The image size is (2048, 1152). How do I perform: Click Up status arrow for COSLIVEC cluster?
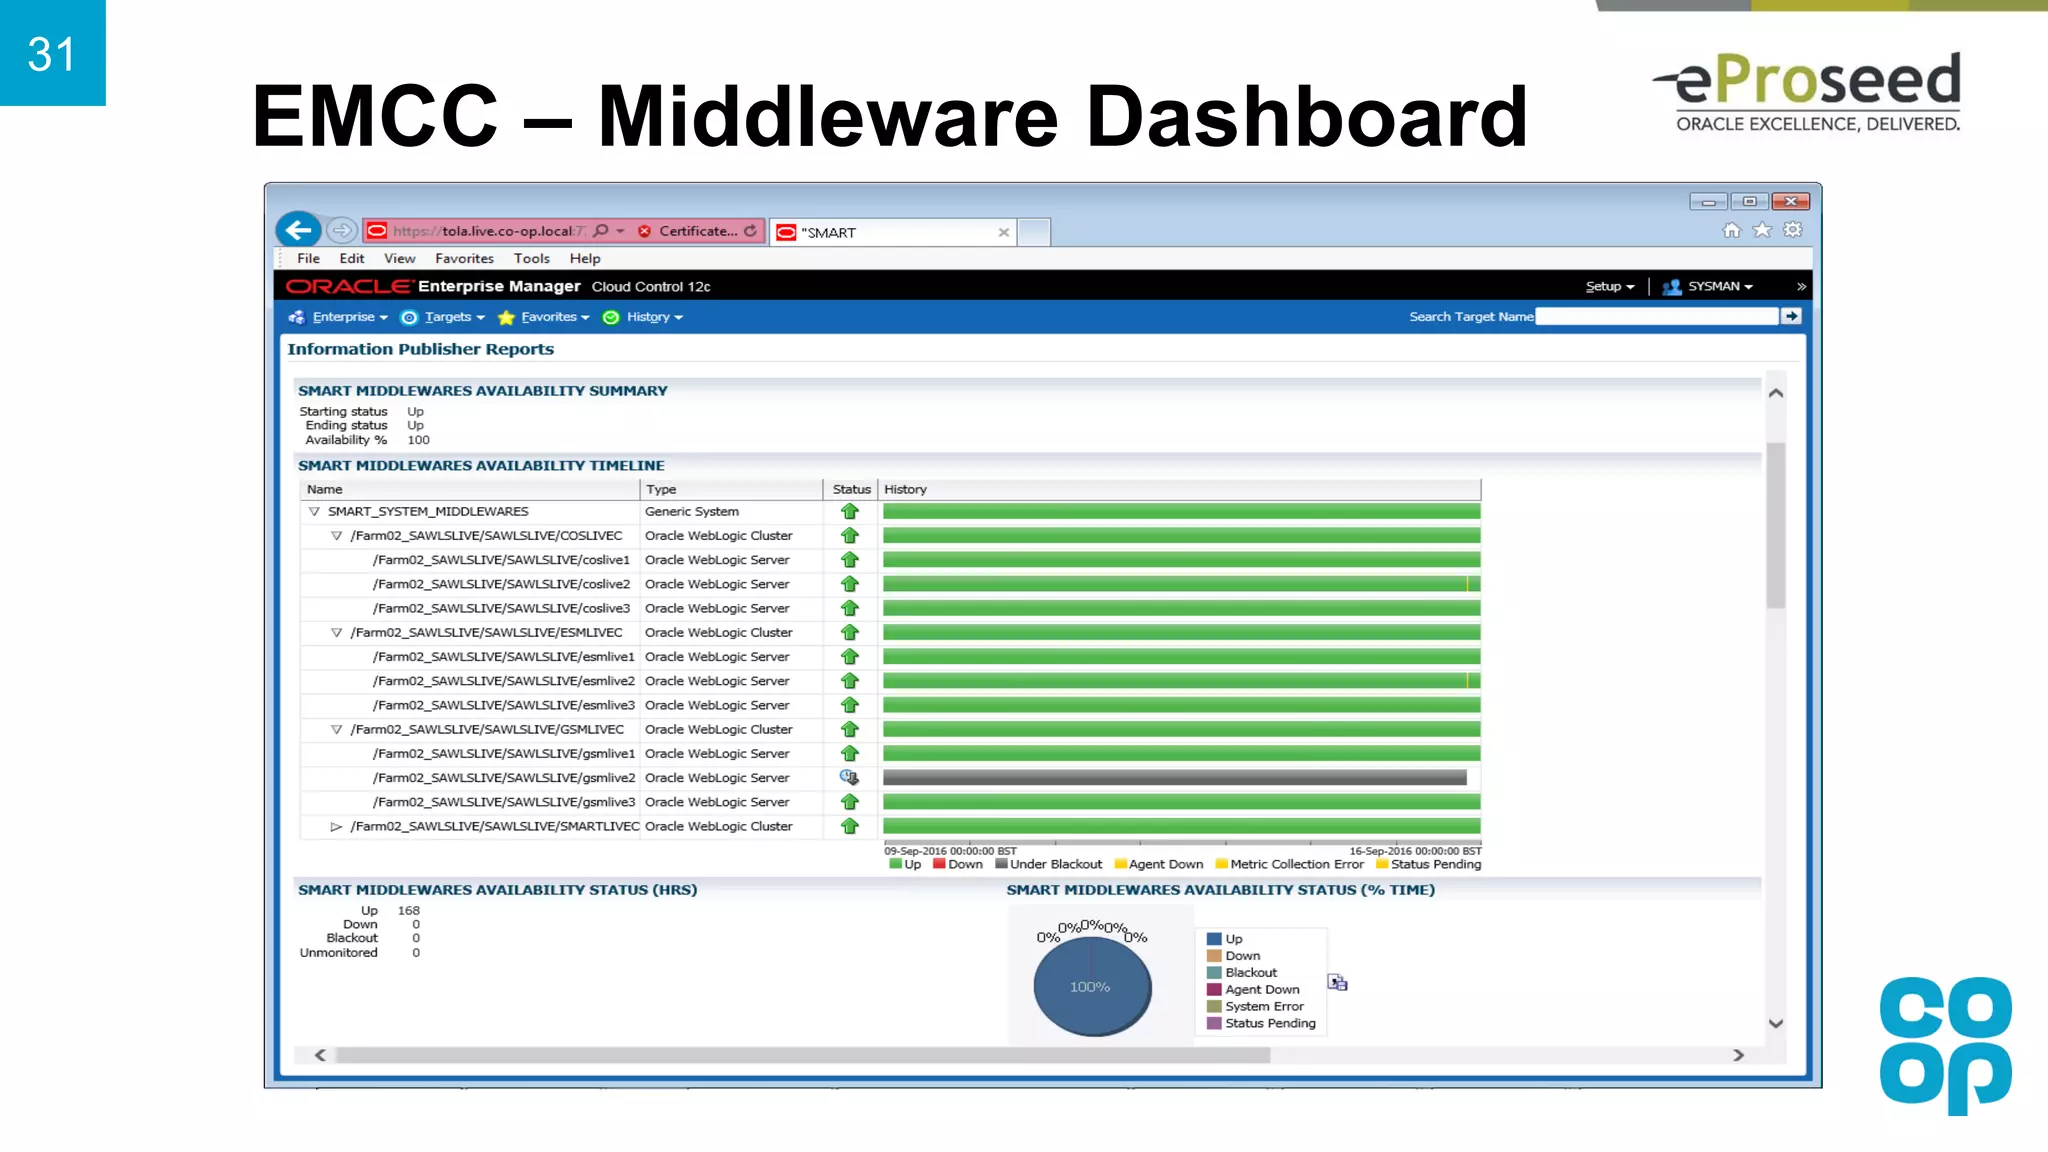pyautogui.click(x=850, y=536)
